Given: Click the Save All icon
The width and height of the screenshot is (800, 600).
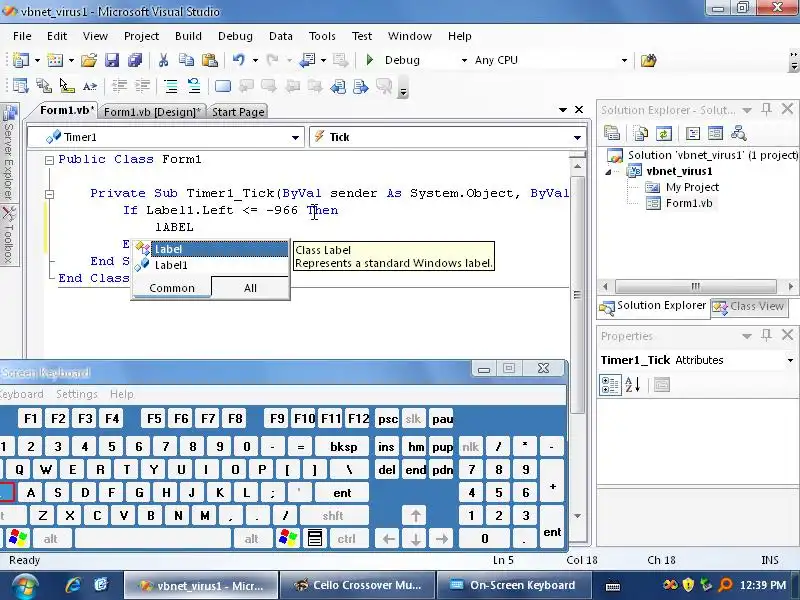Looking at the screenshot, I should (135, 60).
